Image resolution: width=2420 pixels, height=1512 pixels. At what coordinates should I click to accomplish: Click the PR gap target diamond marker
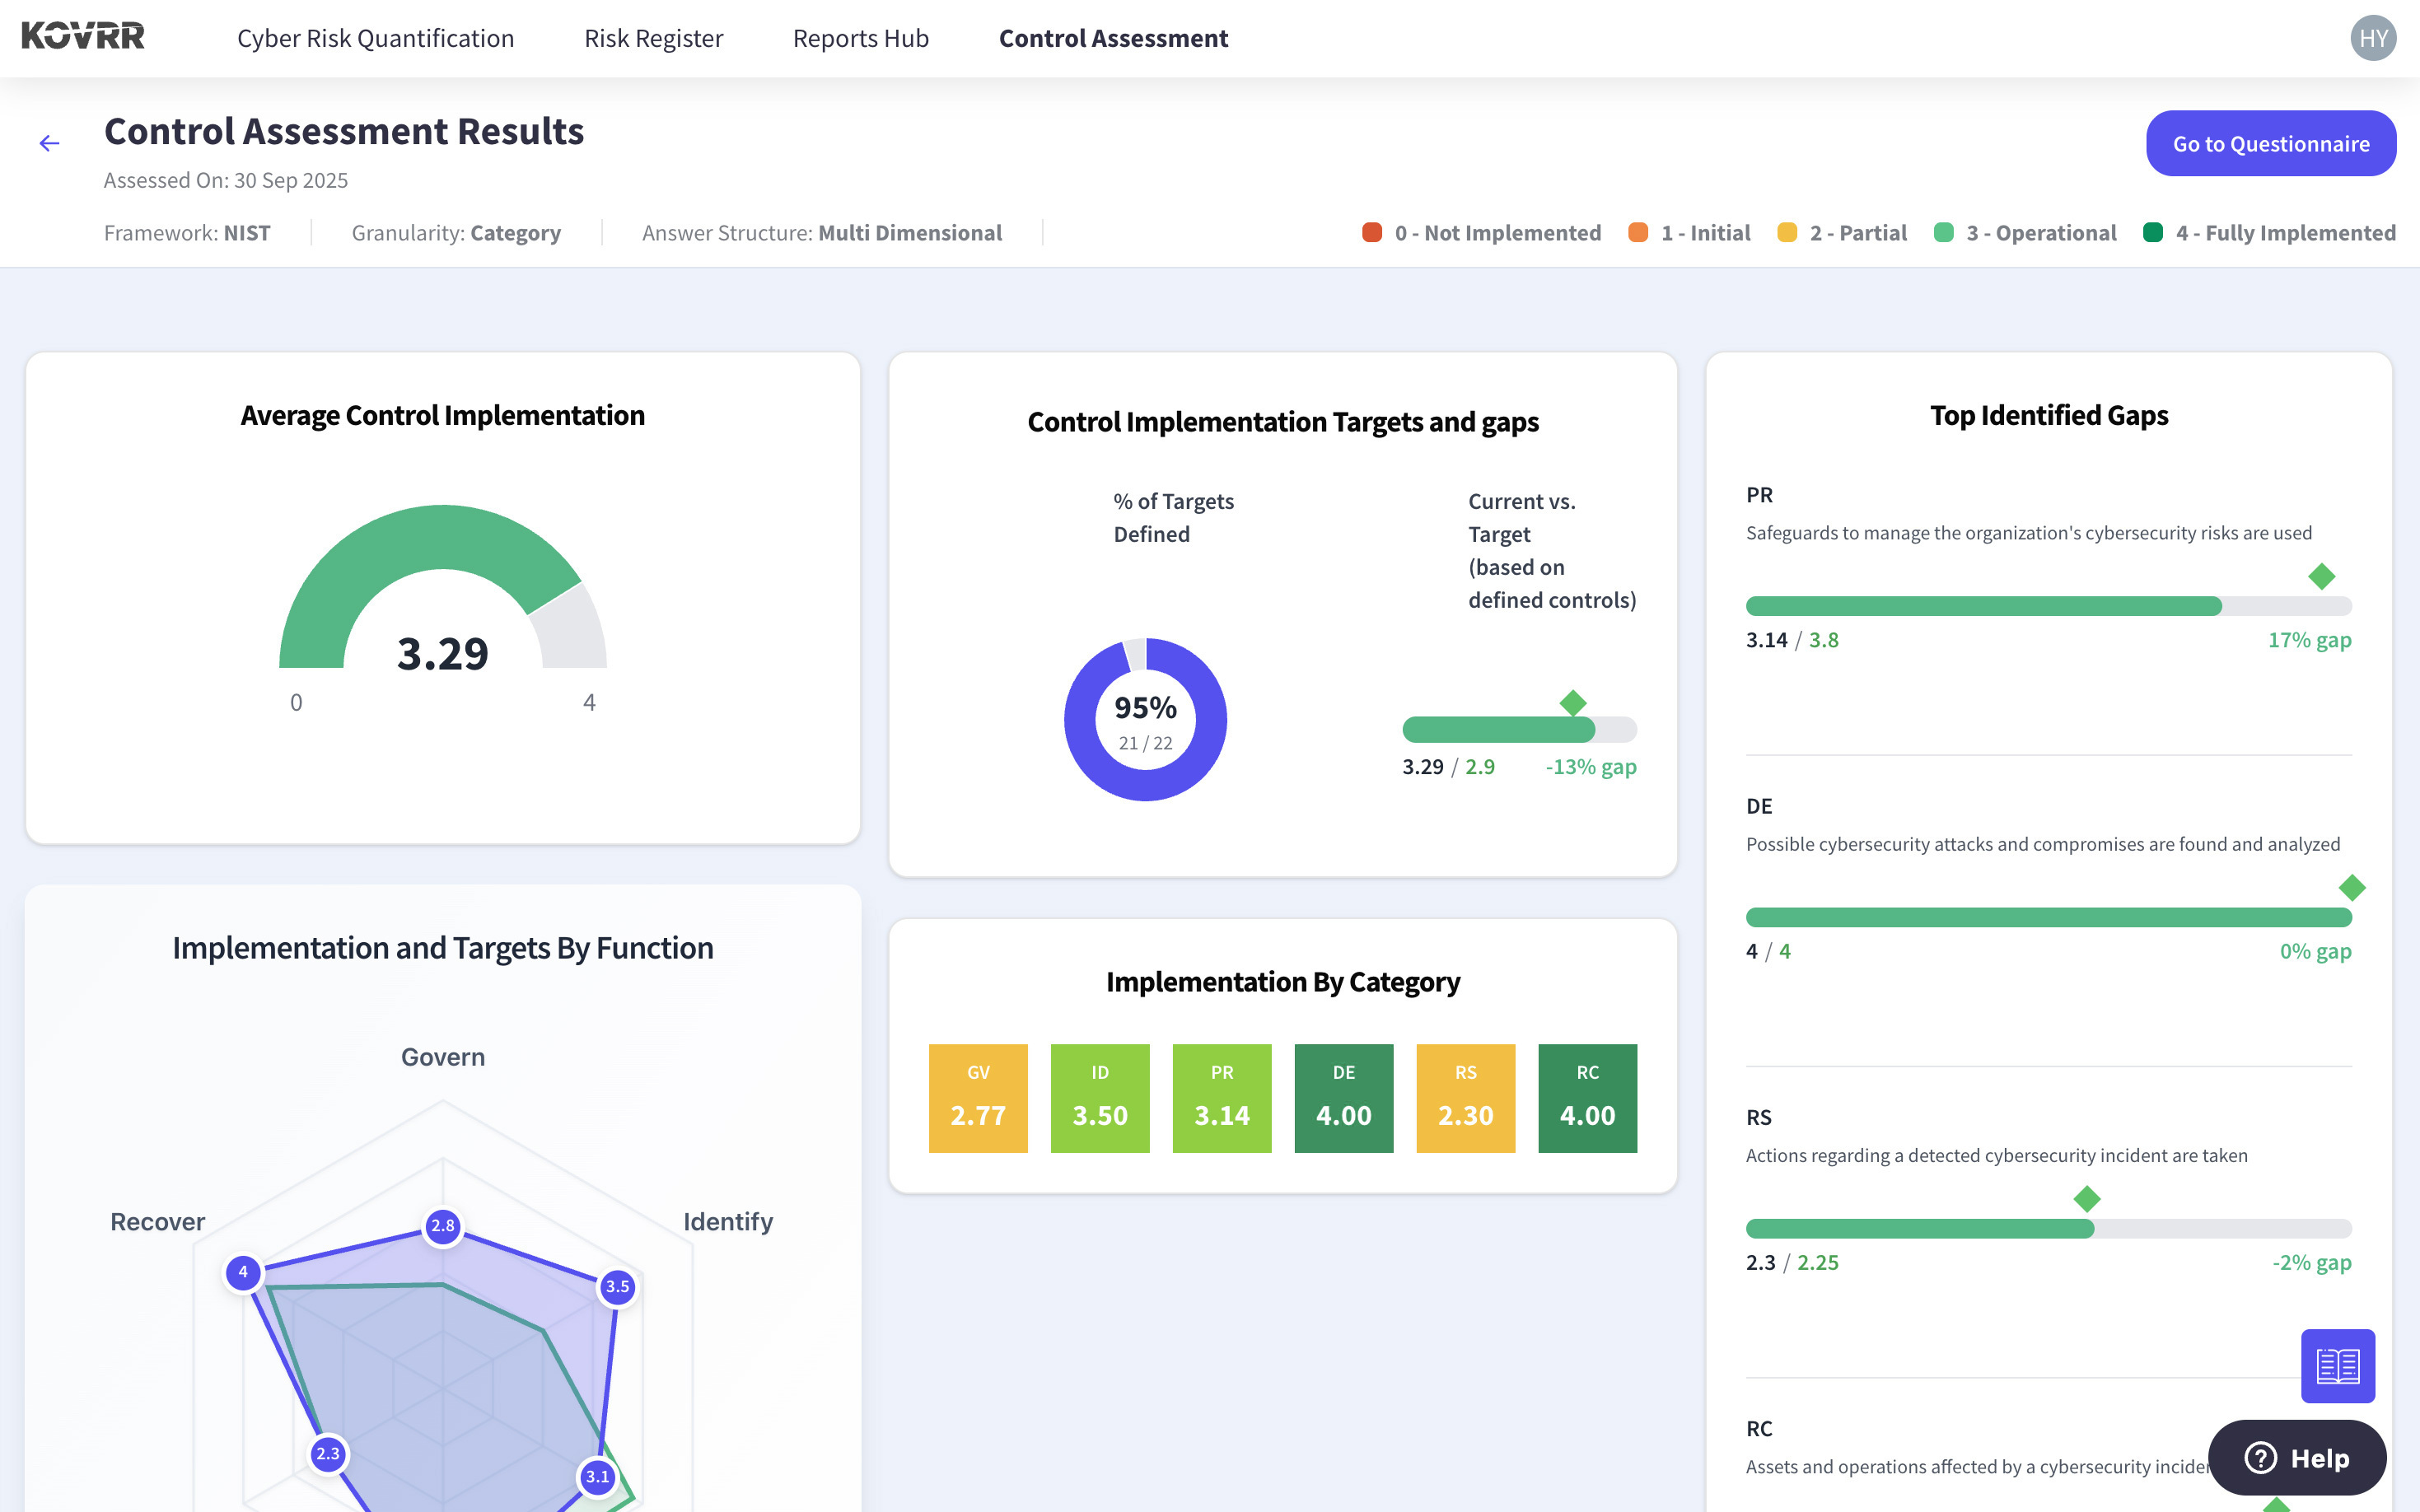2321,577
